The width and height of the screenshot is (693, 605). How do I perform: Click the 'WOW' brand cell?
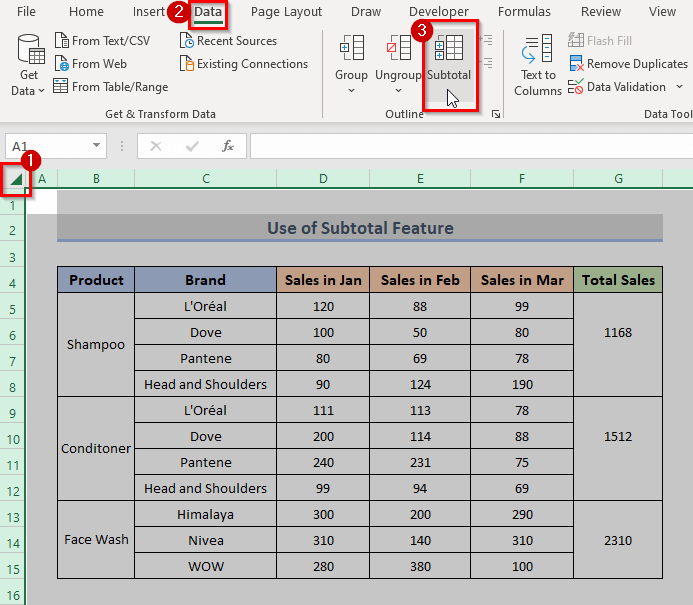tap(206, 566)
